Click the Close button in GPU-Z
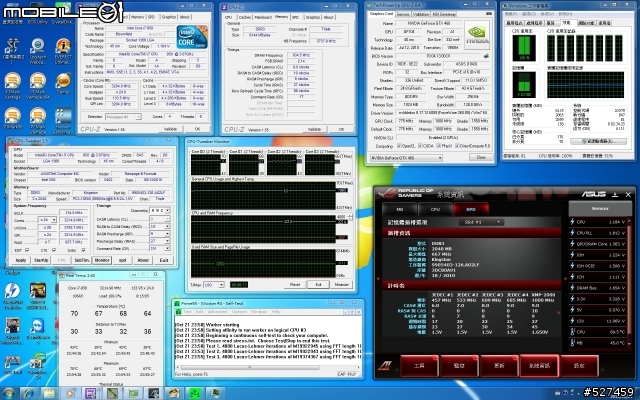The width and height of the screenshot is (640, 400). pos(481,158)
